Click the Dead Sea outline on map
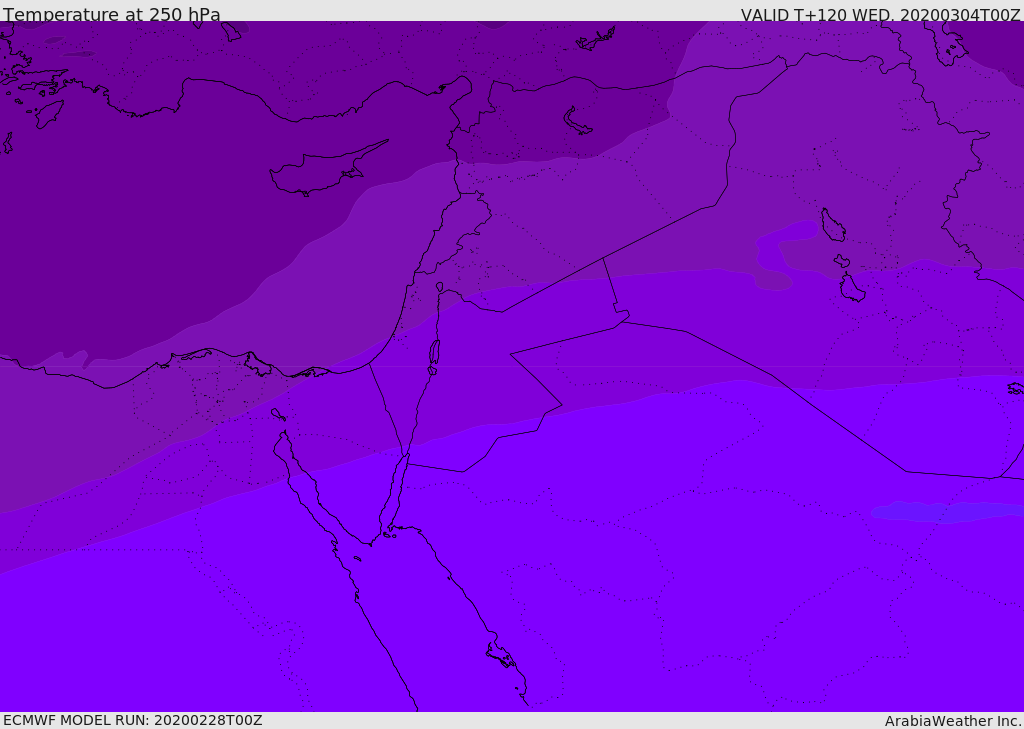Viewport: 1024px width, 729px height. click(434, 357)
